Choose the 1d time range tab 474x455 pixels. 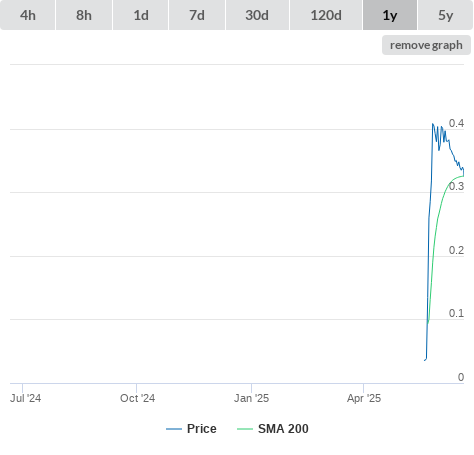[141, 15]
